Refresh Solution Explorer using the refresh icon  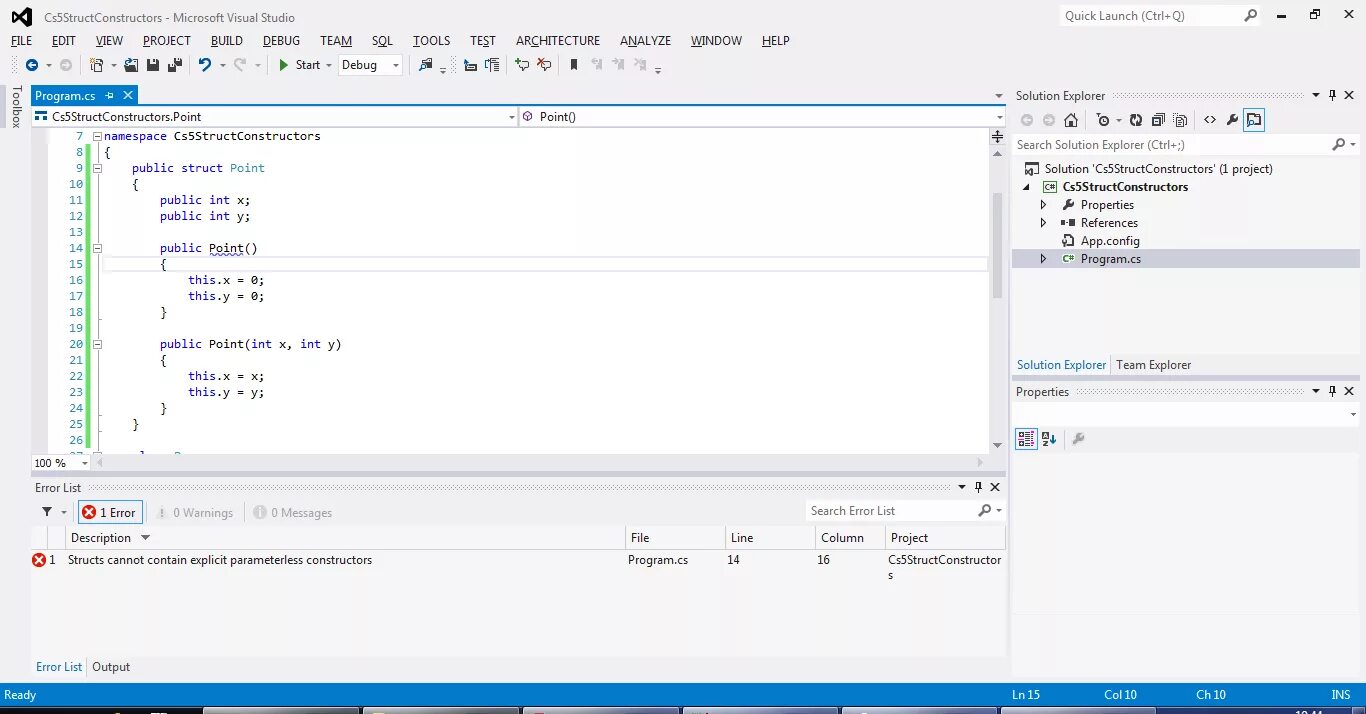(x=1136, y=120)
